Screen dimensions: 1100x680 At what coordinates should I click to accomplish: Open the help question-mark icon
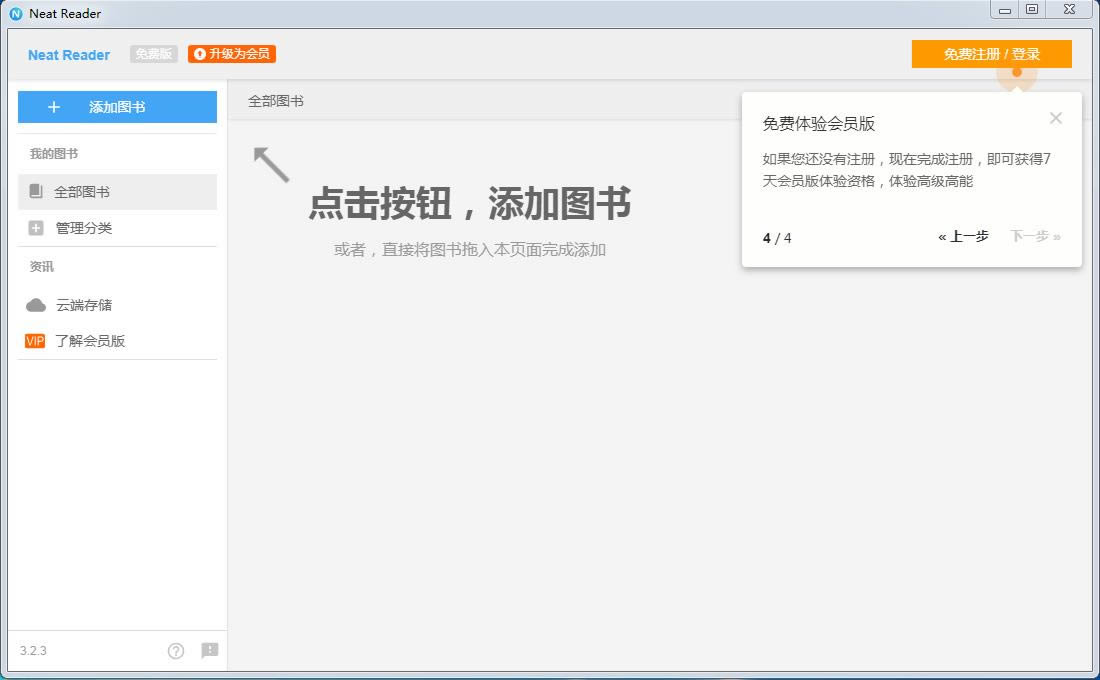click(x=176, y=651)
